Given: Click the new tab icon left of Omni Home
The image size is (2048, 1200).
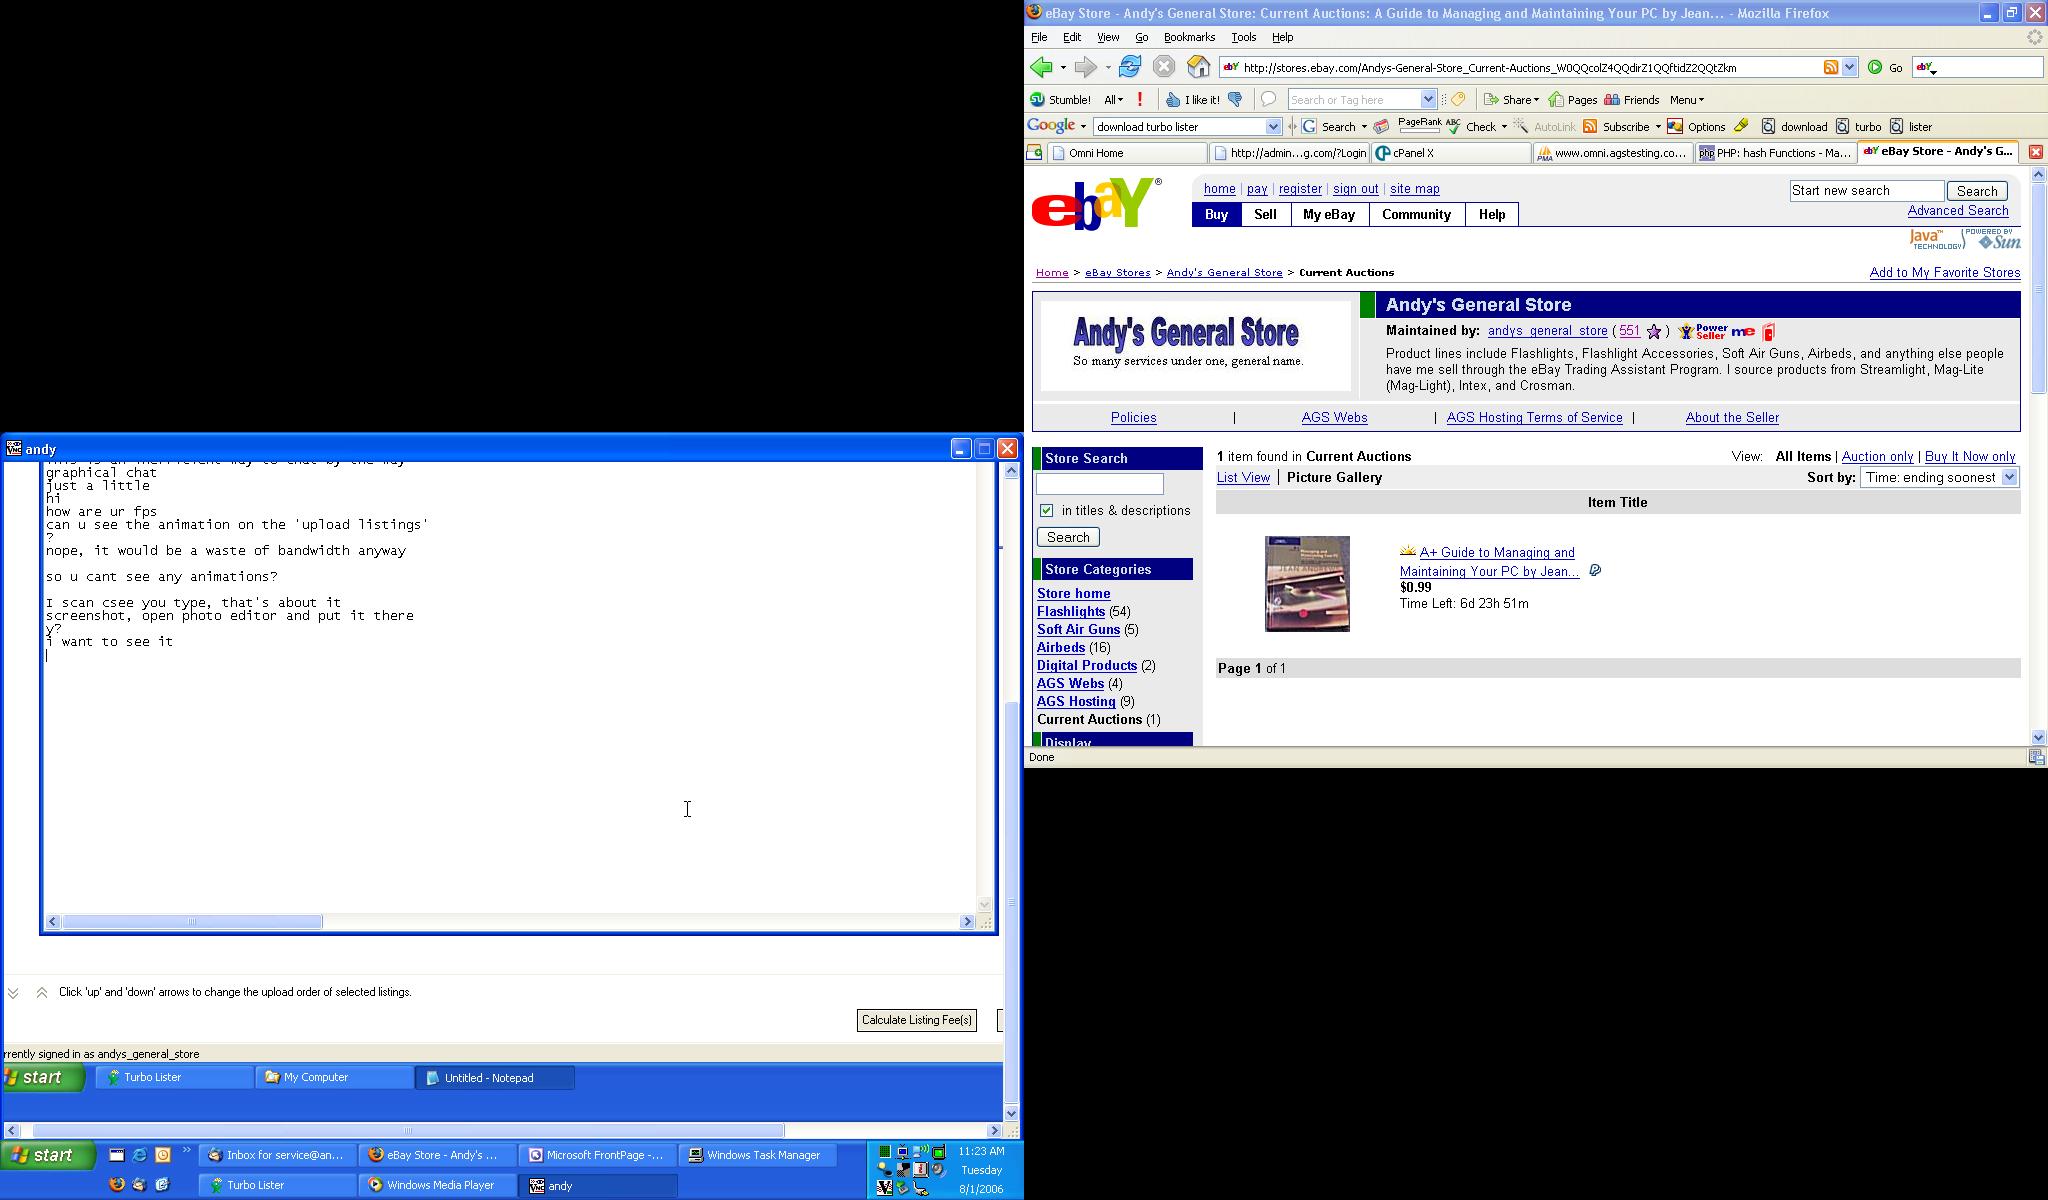Looking at the screenshot, I should 1034,153.
